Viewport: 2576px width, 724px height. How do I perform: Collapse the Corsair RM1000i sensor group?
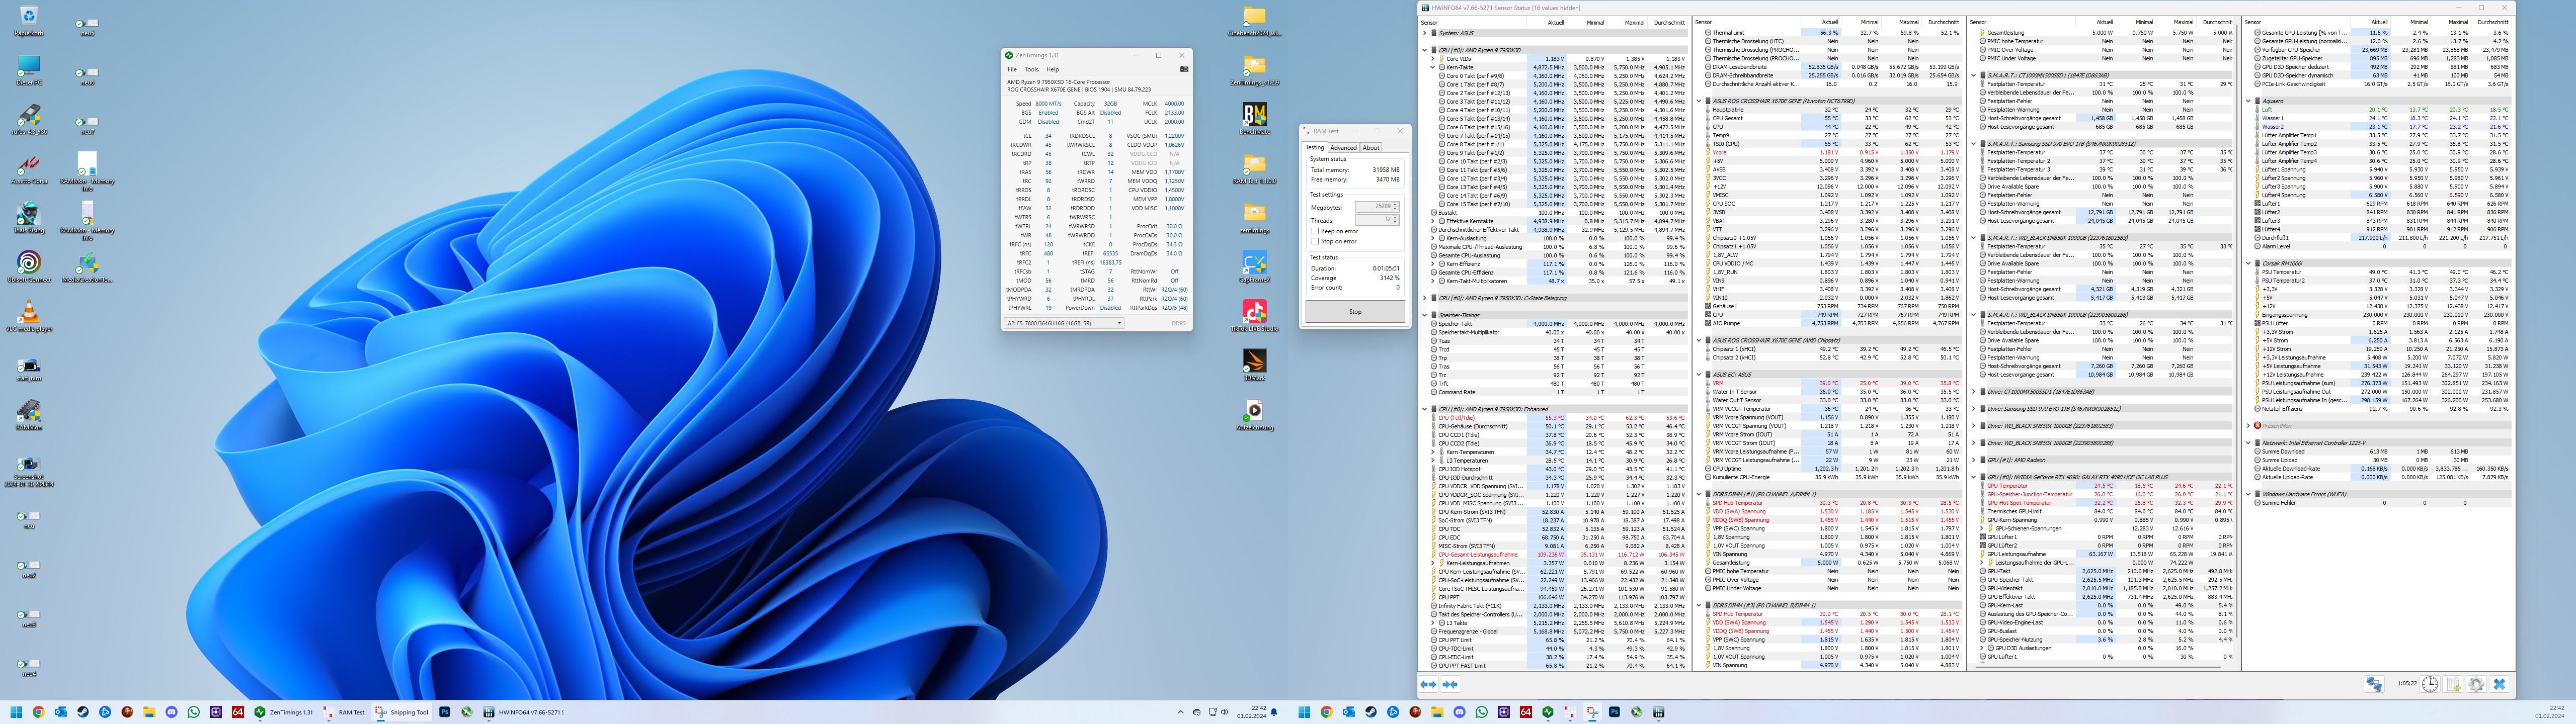point(2248,264)
